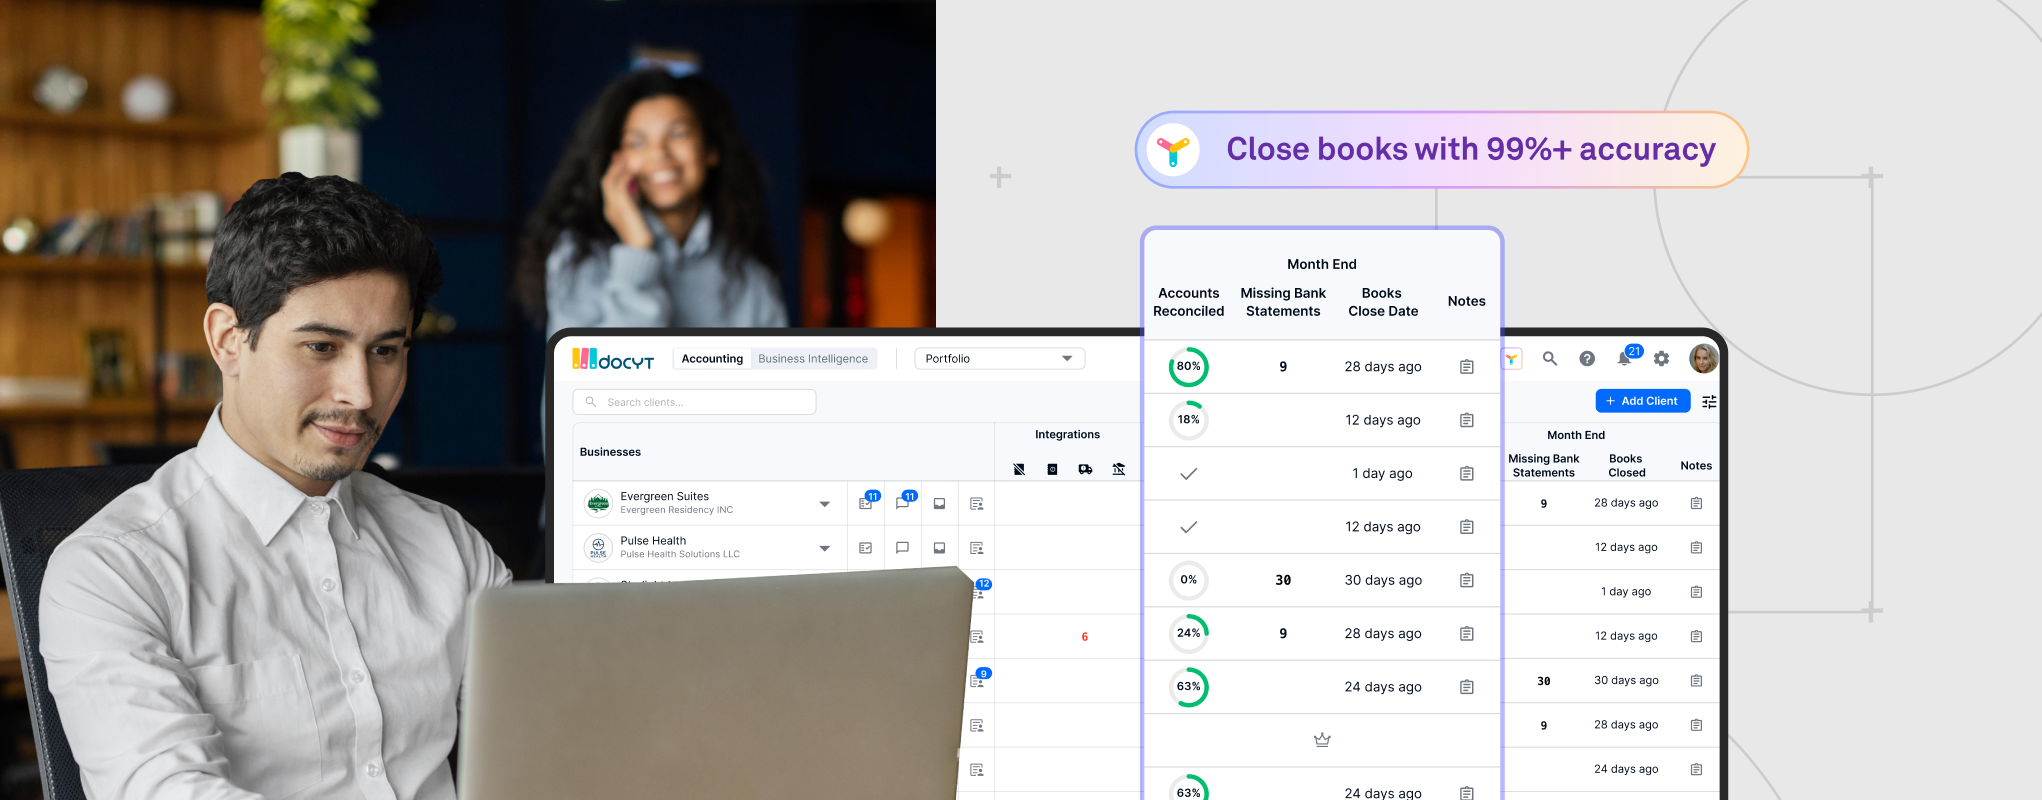
Task: Open the Pulse Health contact list icon
Action: tap(977, 548)
